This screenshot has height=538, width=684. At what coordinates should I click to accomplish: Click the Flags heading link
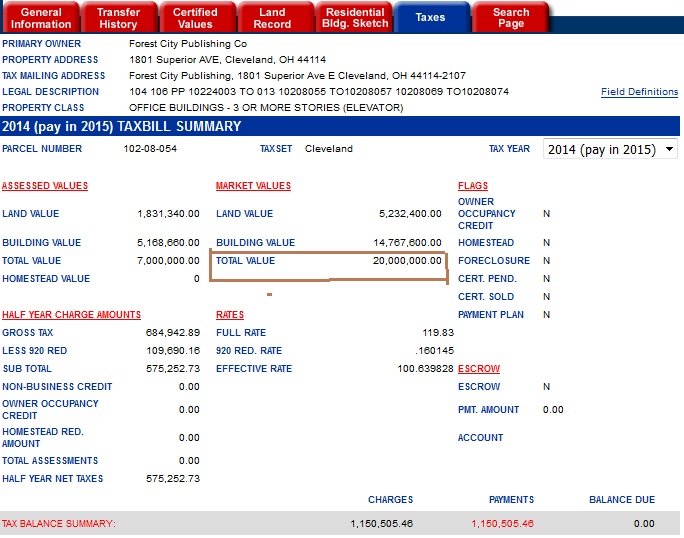(473, 186)
